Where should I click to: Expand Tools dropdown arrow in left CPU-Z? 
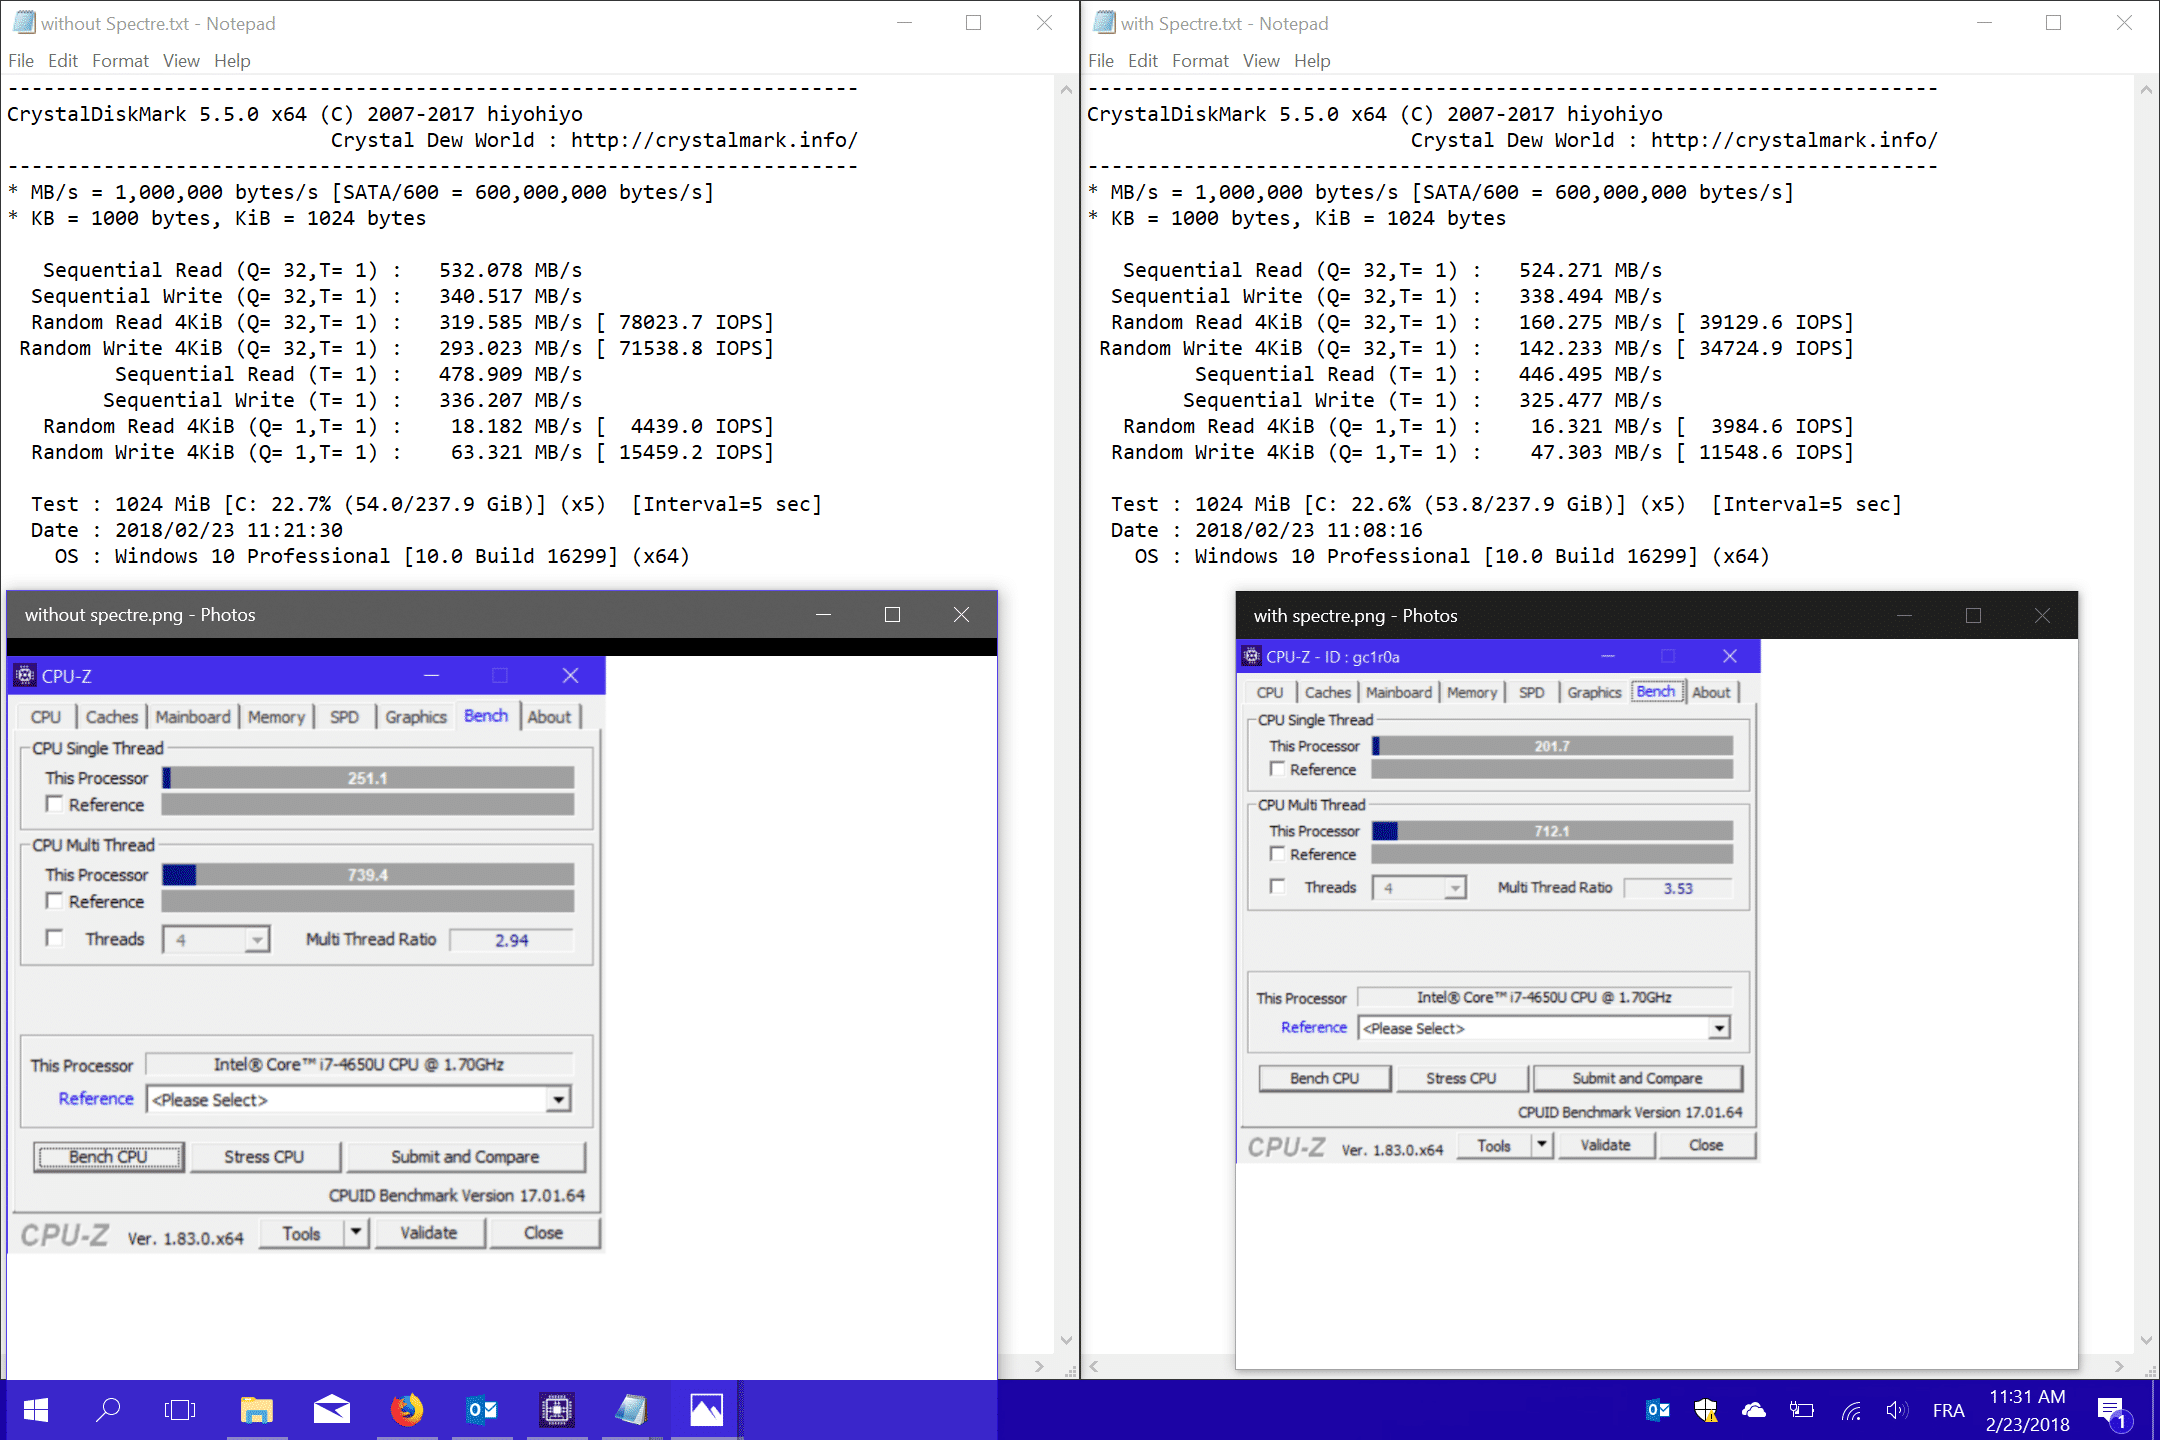(356, 1232)
